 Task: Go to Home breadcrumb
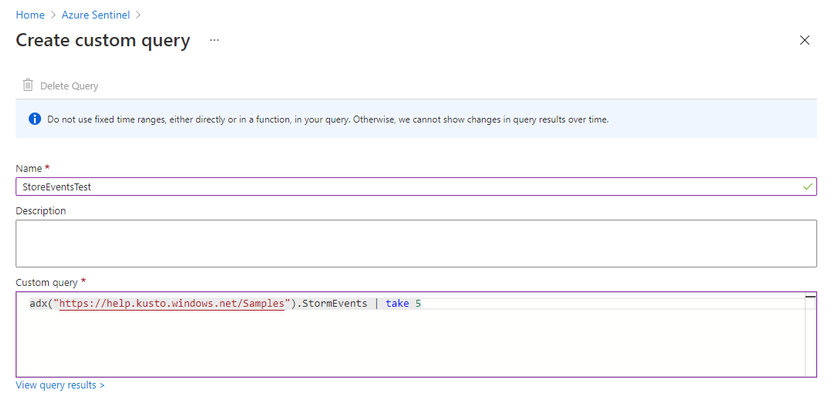coord(30,15)
